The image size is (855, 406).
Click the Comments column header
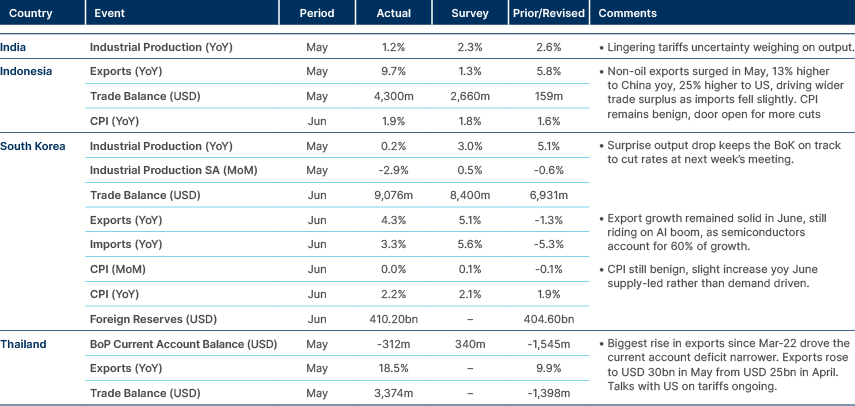(628, 13)
